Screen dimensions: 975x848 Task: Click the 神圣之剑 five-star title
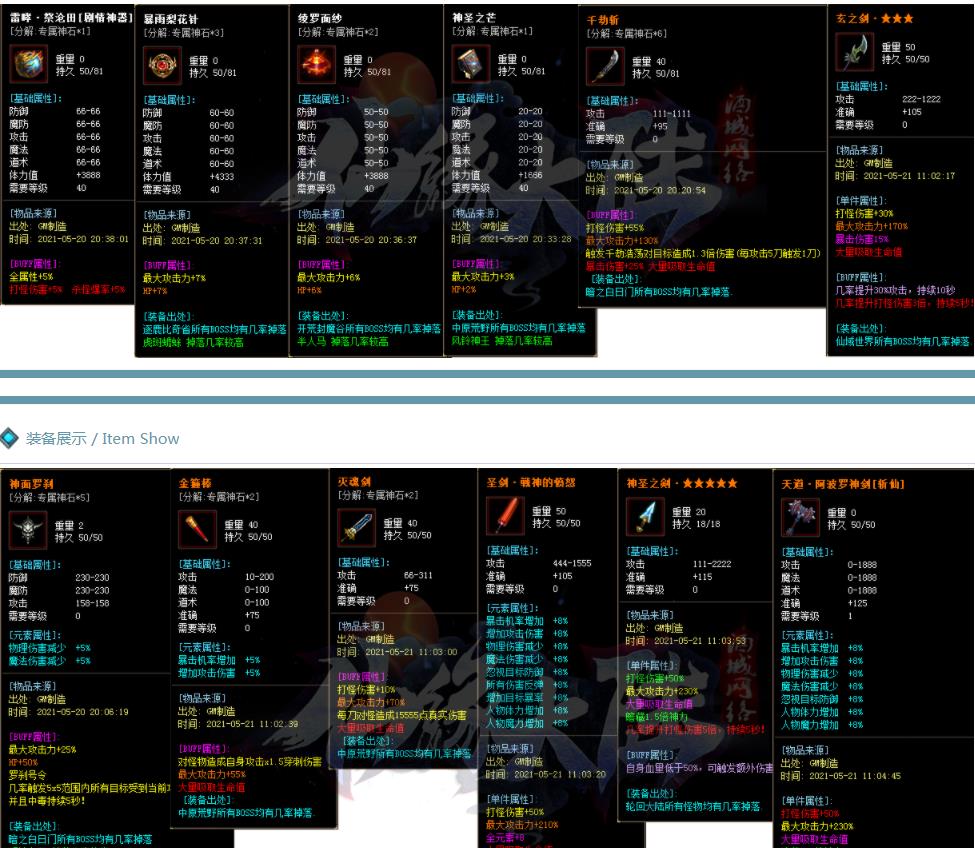coord(682,483)
